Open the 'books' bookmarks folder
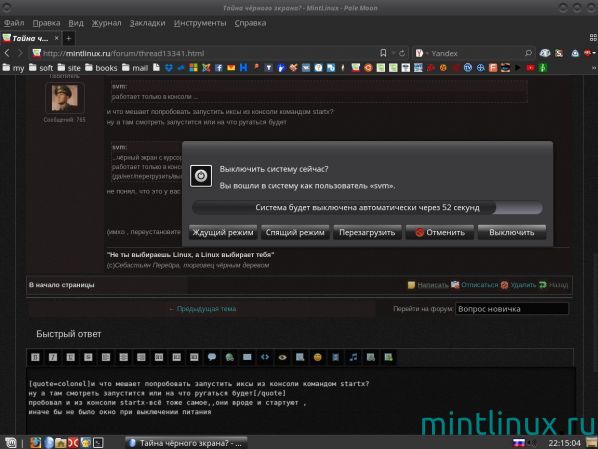This screenshot has height=449, width=598. [x=101, y=68]
